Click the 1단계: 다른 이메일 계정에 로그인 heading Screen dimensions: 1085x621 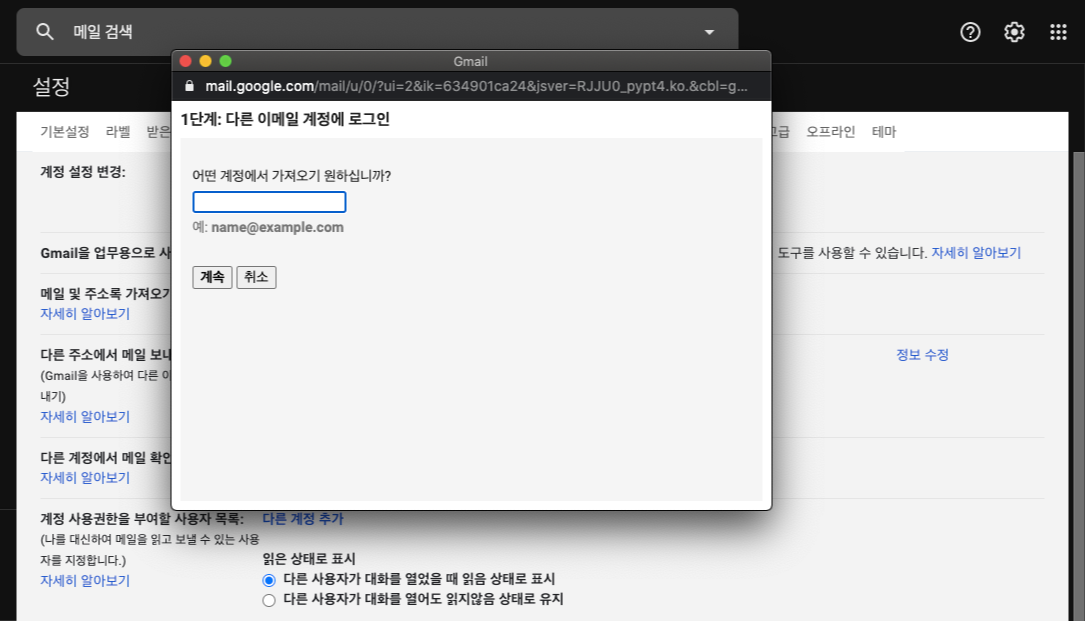click(x=285, y=119)
